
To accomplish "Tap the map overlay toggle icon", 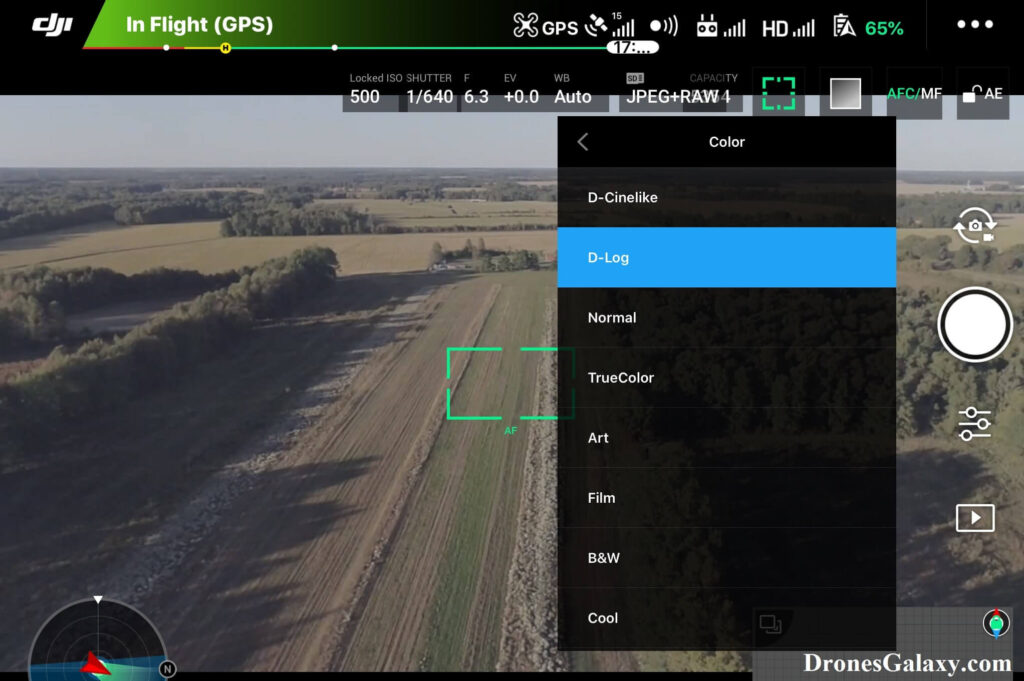I will point(771,624).
